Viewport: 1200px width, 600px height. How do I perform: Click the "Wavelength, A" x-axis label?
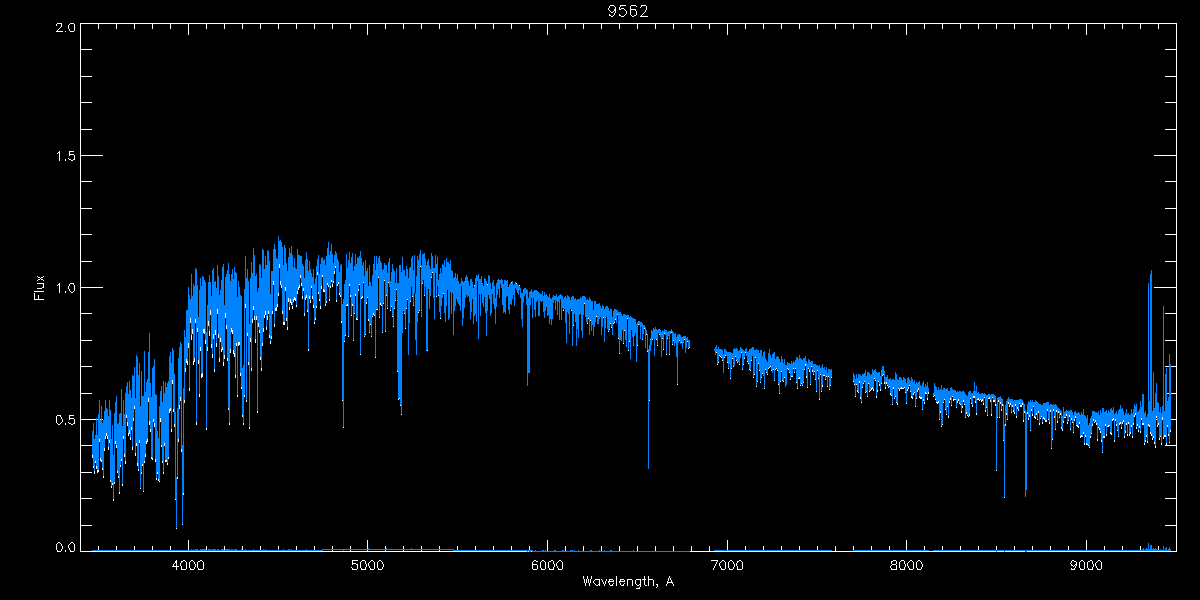(x=627, y=581)
